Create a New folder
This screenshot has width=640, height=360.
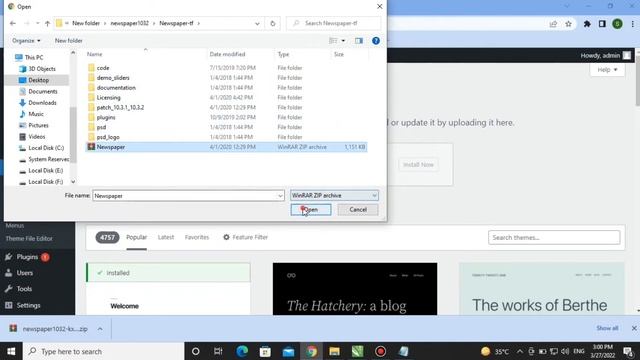(x=69, y=40)
